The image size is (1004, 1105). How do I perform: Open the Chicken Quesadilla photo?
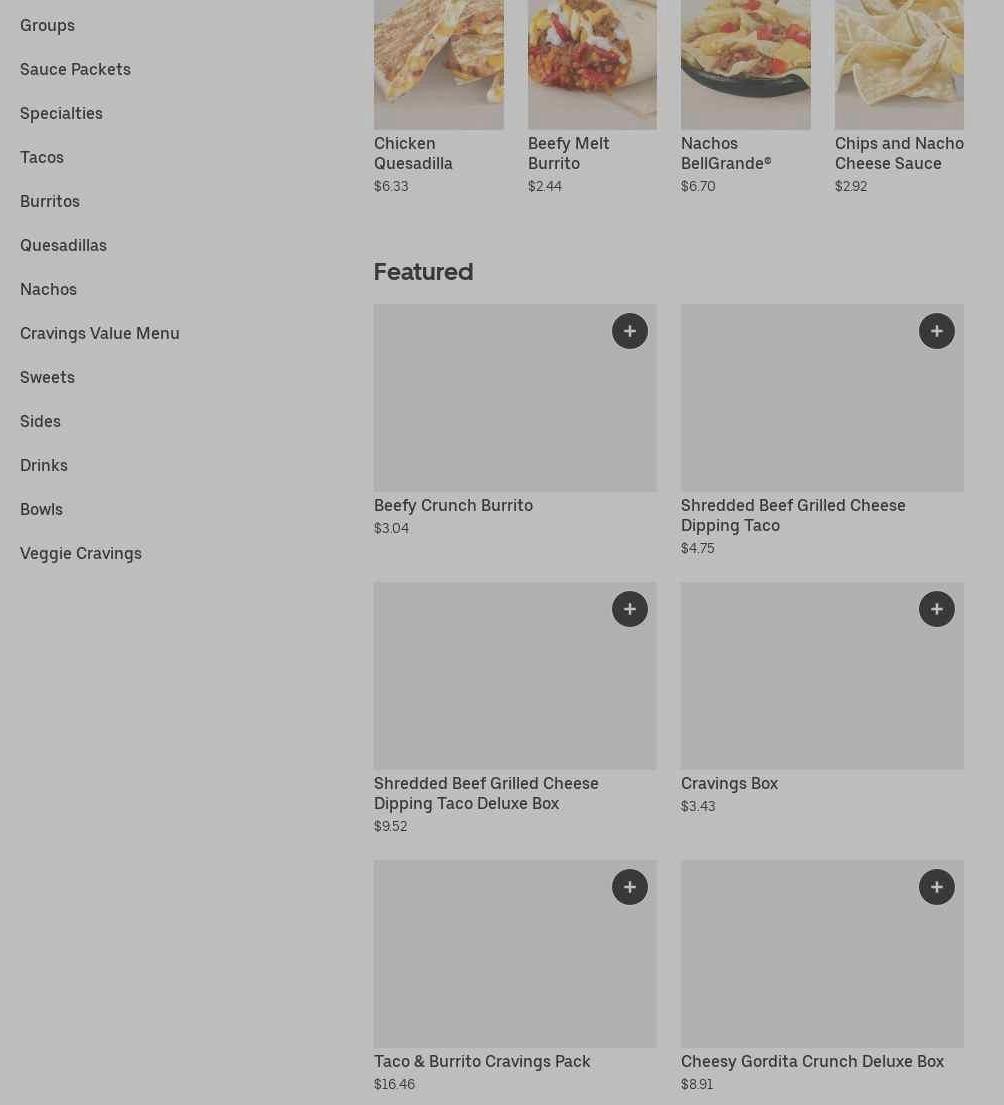(x=439, y=64)
